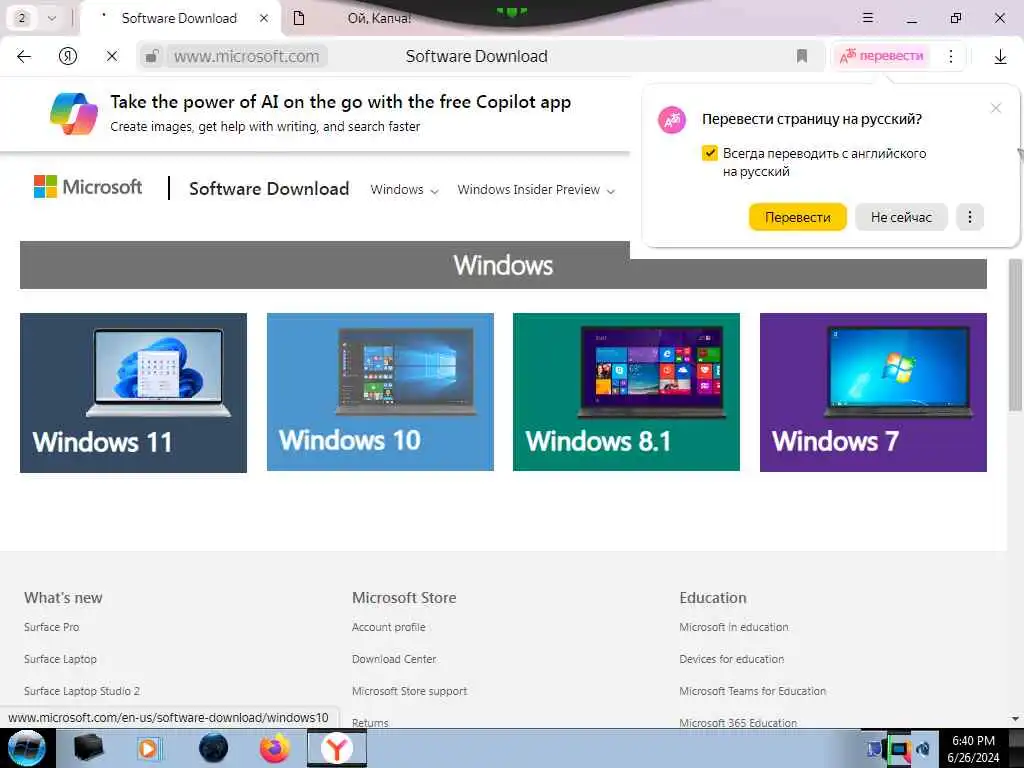Launch Firefox from the taskbar
Image resolution: width=1024 pixels, height=768 pixels.
point(274,748)
